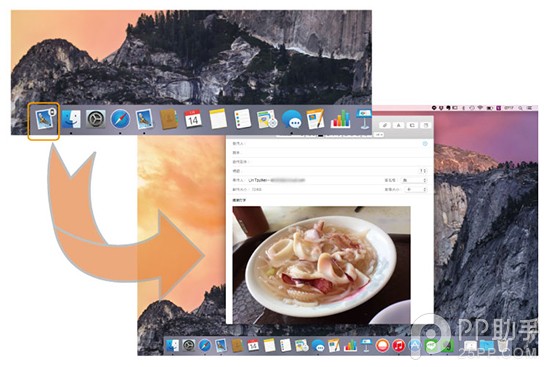The image size is (550, 367).
Task: Open Messages in the small bottom dock
Action: (318, 346)
